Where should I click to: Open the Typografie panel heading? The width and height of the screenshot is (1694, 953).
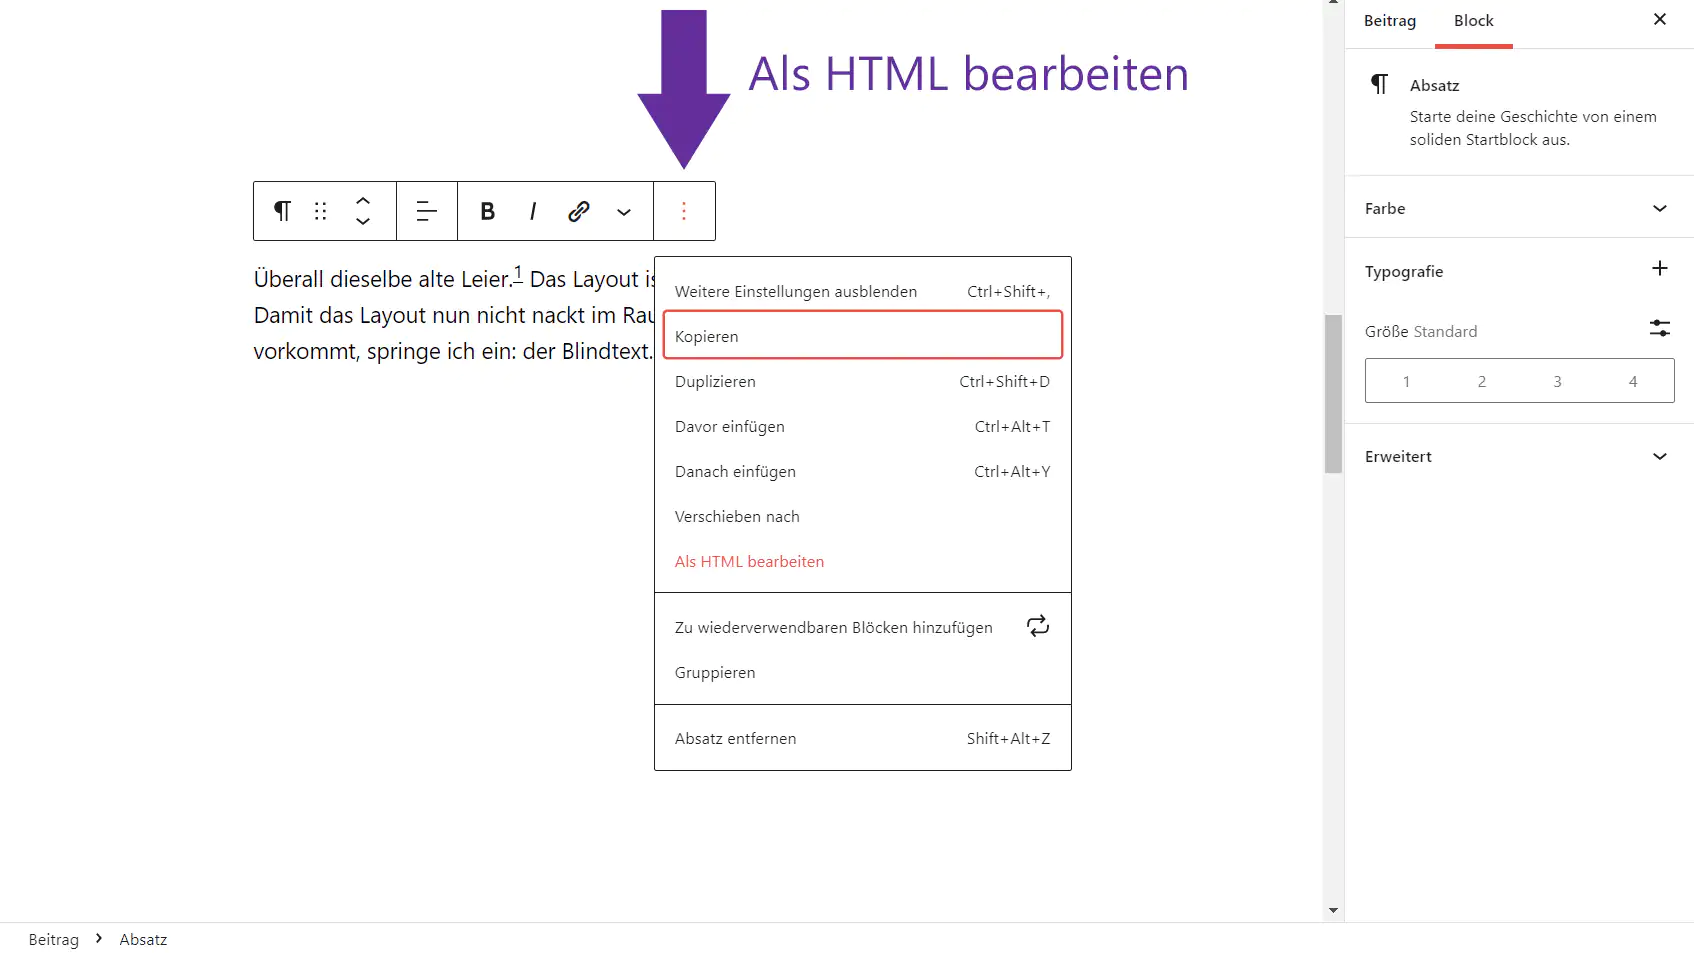pos(1404,272)
